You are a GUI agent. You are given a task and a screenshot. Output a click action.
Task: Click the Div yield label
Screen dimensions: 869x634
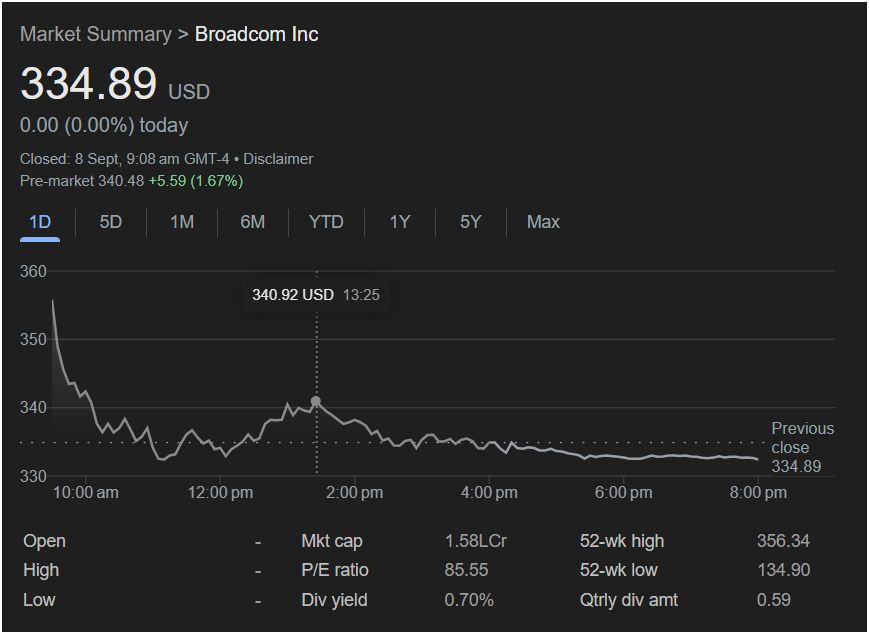(x=334, y=600)
